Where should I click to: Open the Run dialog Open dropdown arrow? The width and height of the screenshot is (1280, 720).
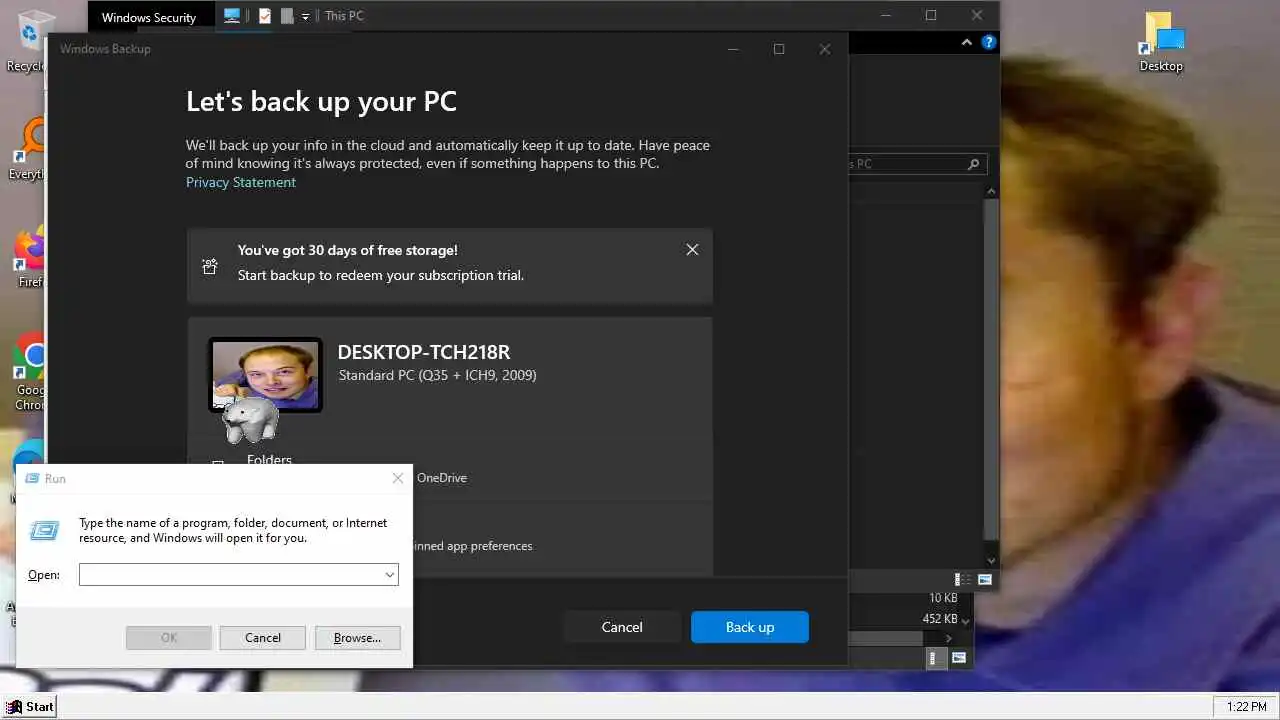[x=389, y=575]
